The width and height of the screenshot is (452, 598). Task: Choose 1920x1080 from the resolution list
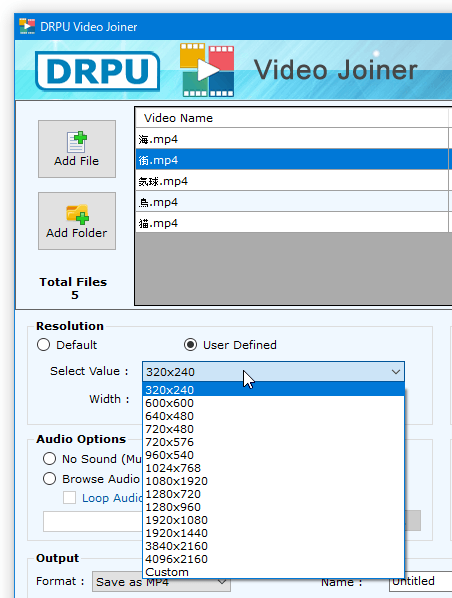click(273, 520)
